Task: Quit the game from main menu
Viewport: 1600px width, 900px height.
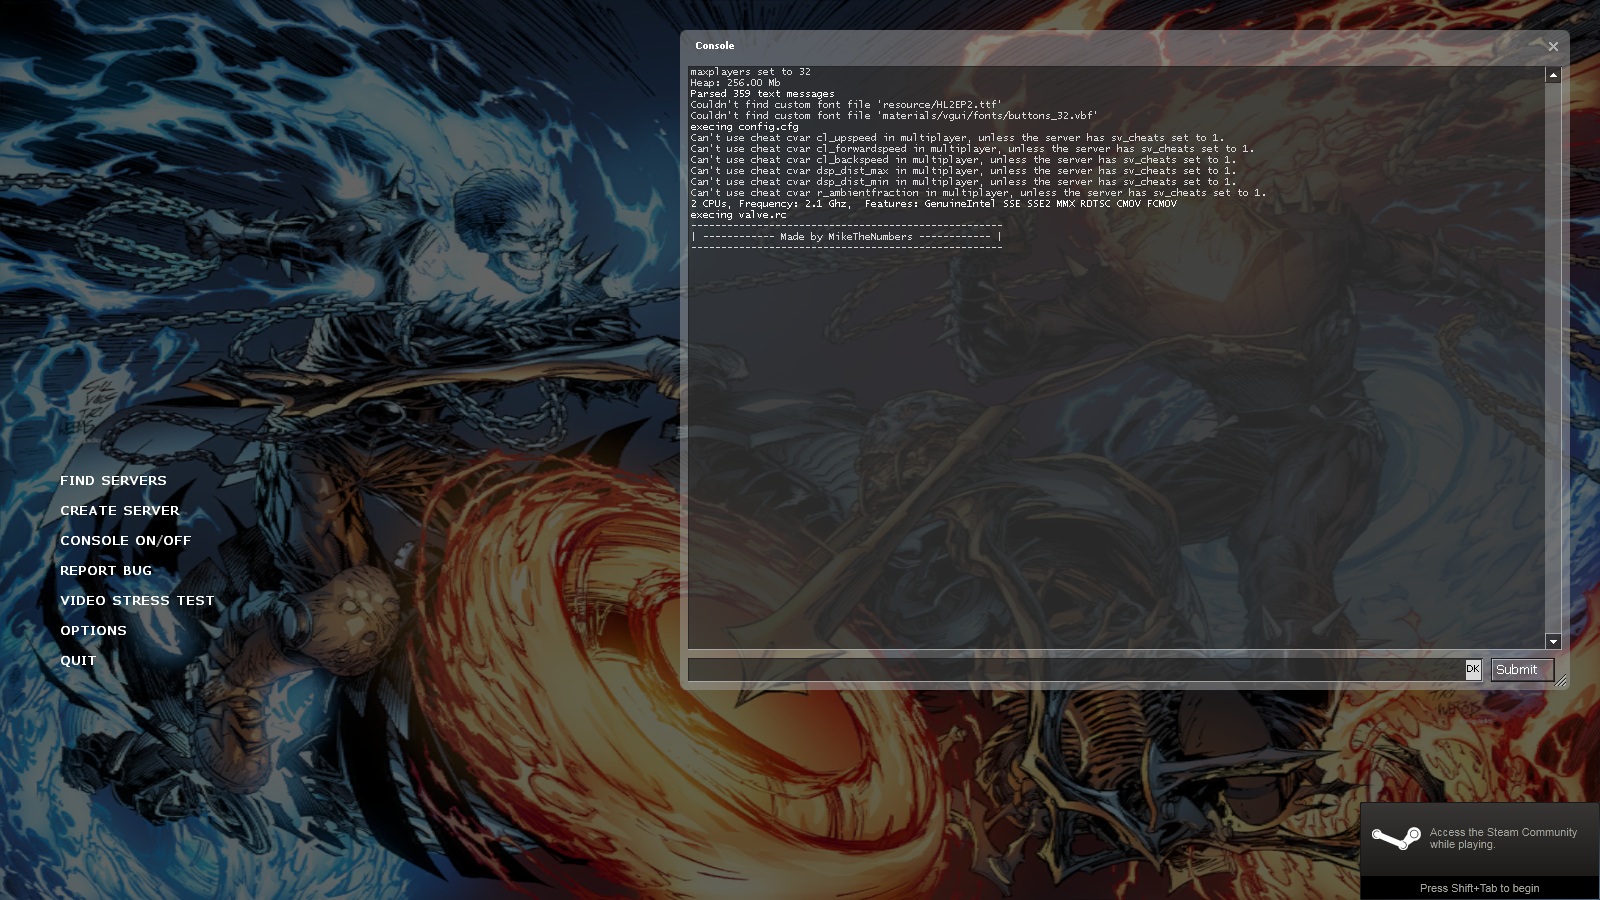Action: coord(78,661)
